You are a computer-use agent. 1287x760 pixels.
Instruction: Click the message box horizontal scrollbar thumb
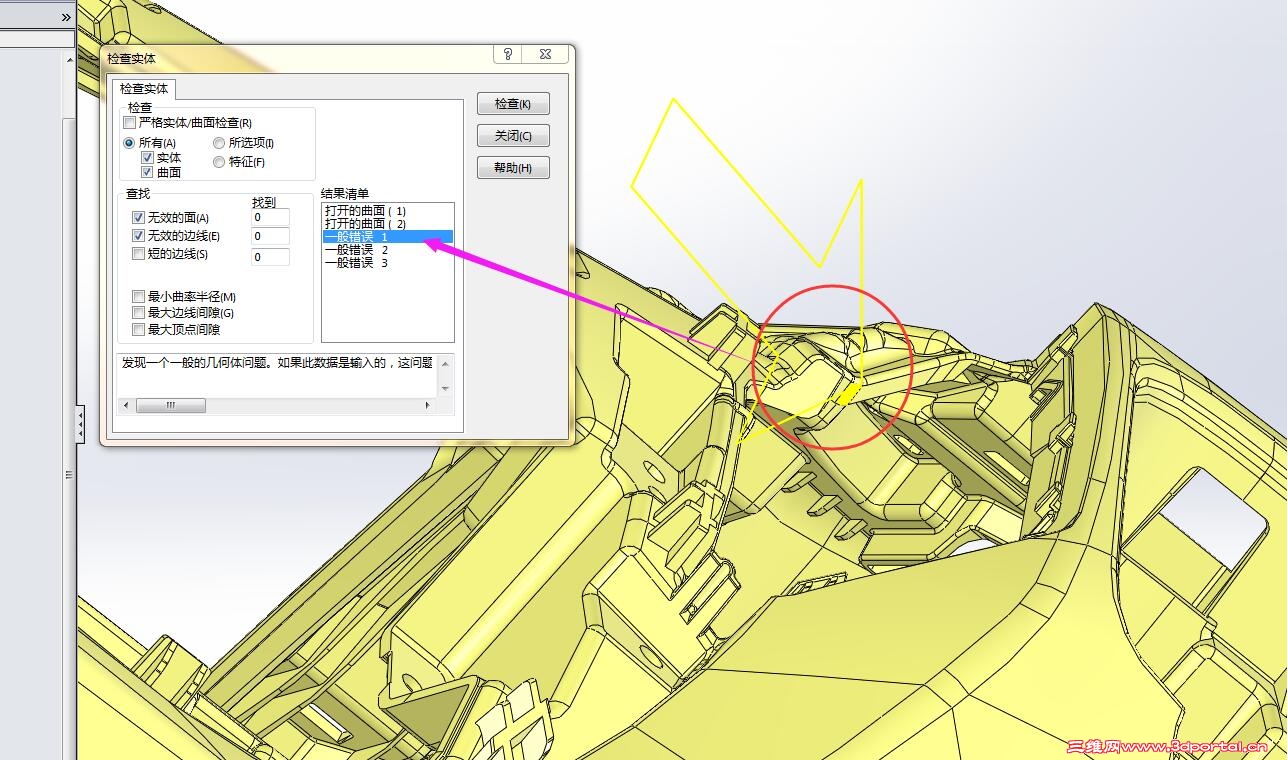(x=171, y=405)
